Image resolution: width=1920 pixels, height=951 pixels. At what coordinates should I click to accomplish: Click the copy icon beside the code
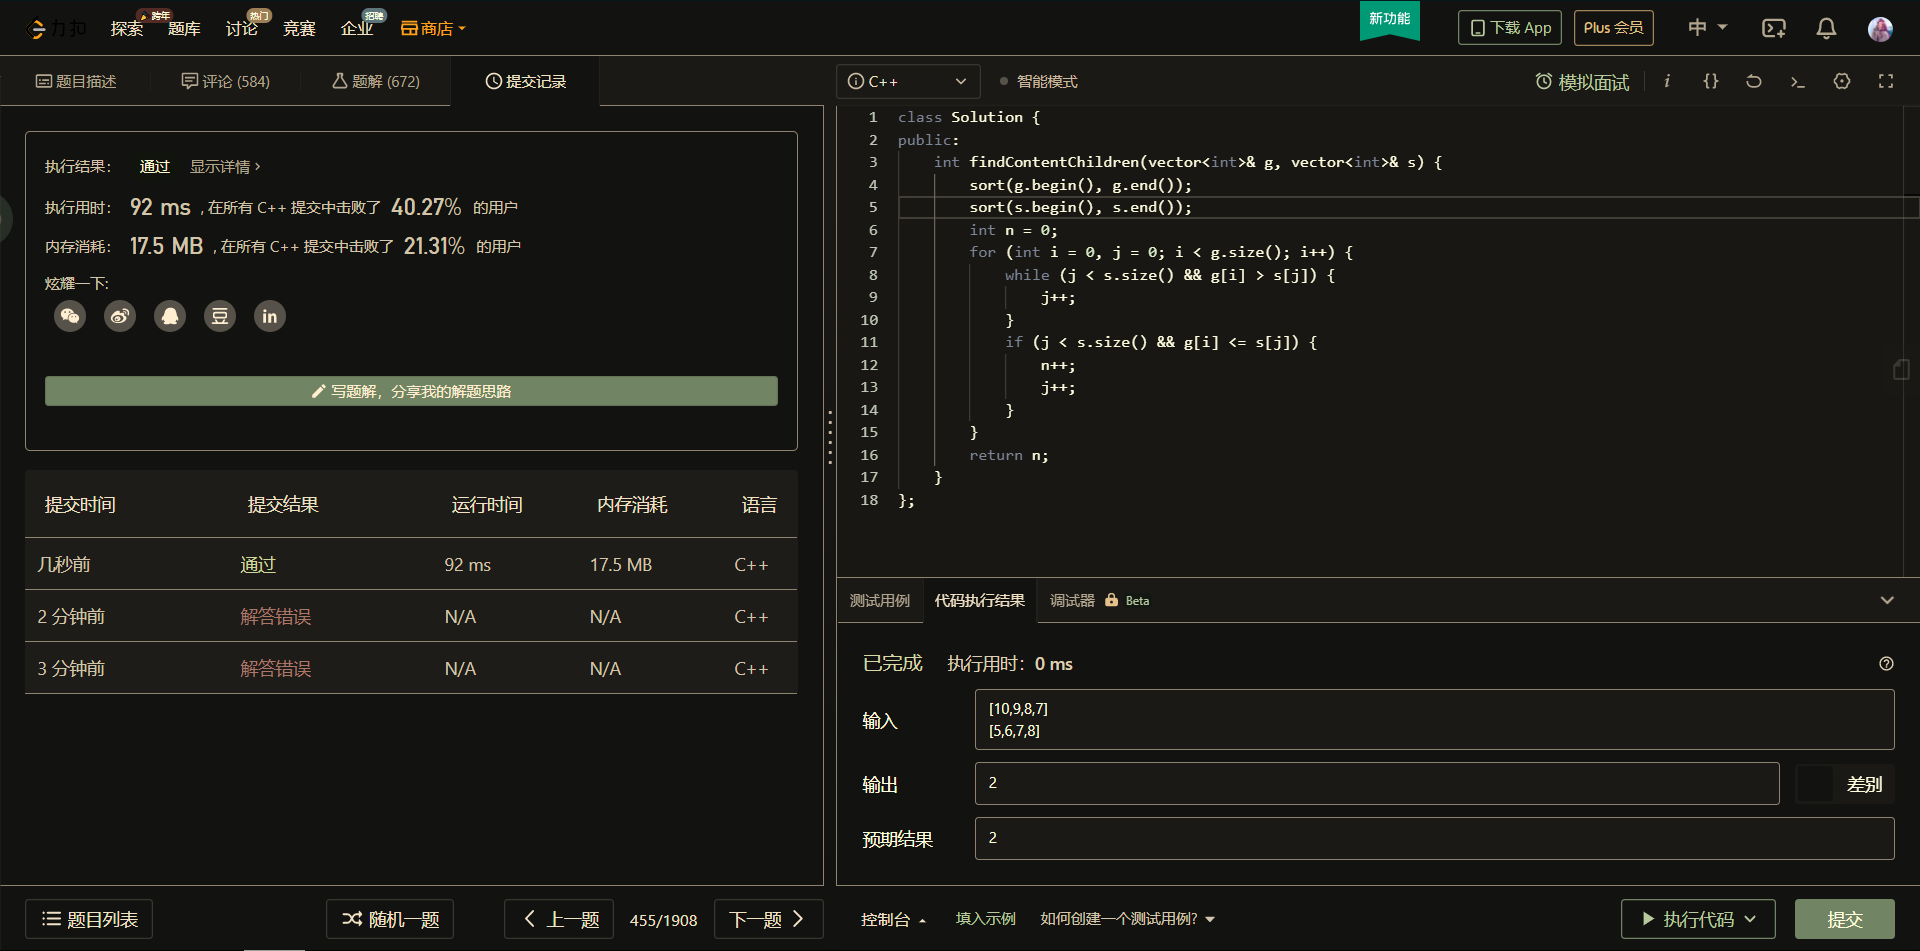(1901, 370)
